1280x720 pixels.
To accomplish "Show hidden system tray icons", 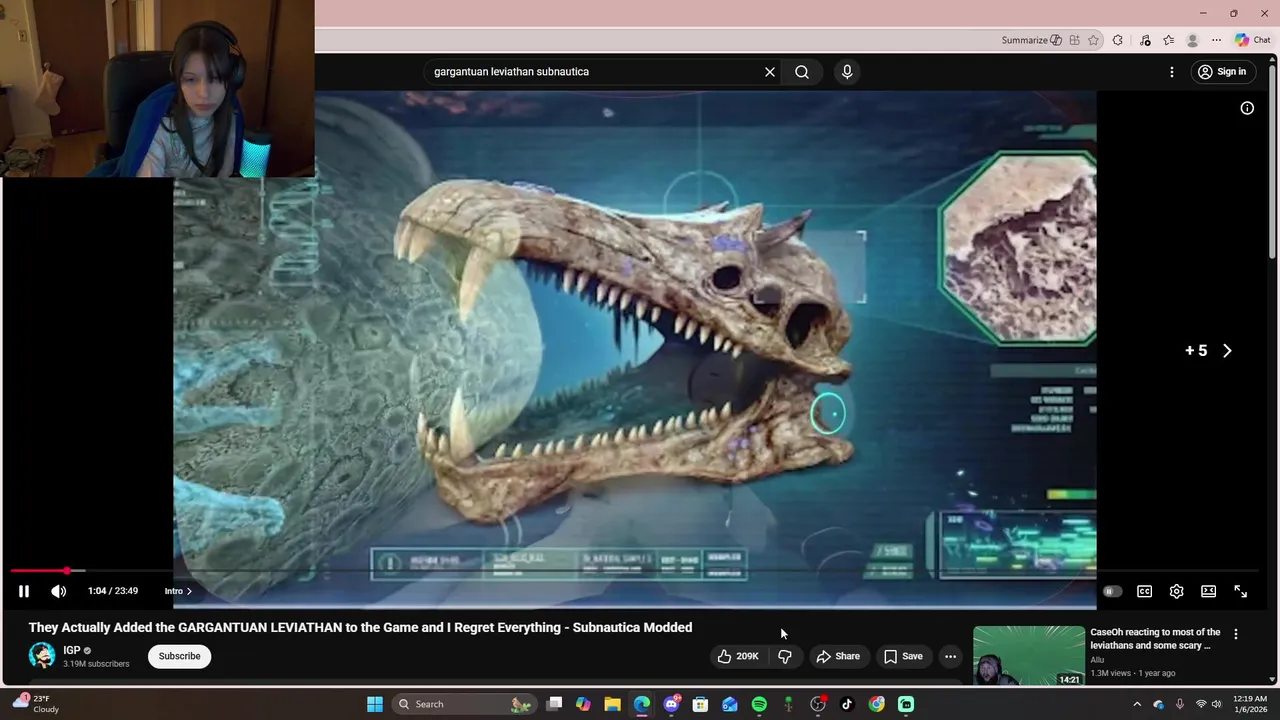I will pyautogui.click(x=1137, y=704).
